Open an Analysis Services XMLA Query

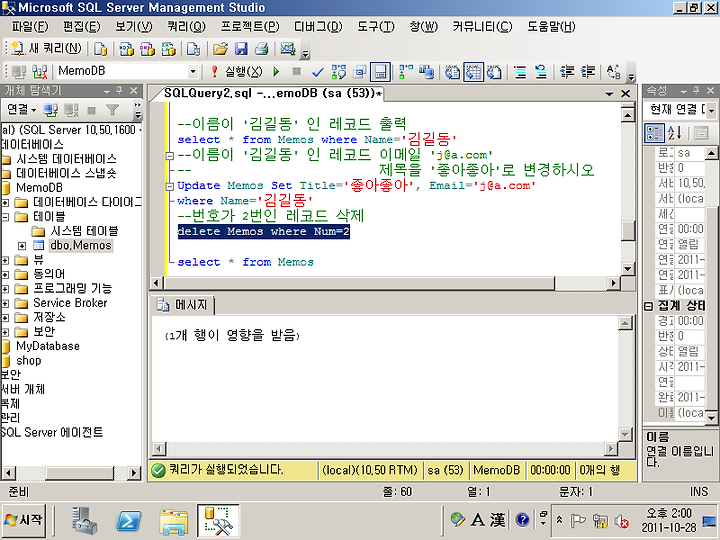point(169,49)
